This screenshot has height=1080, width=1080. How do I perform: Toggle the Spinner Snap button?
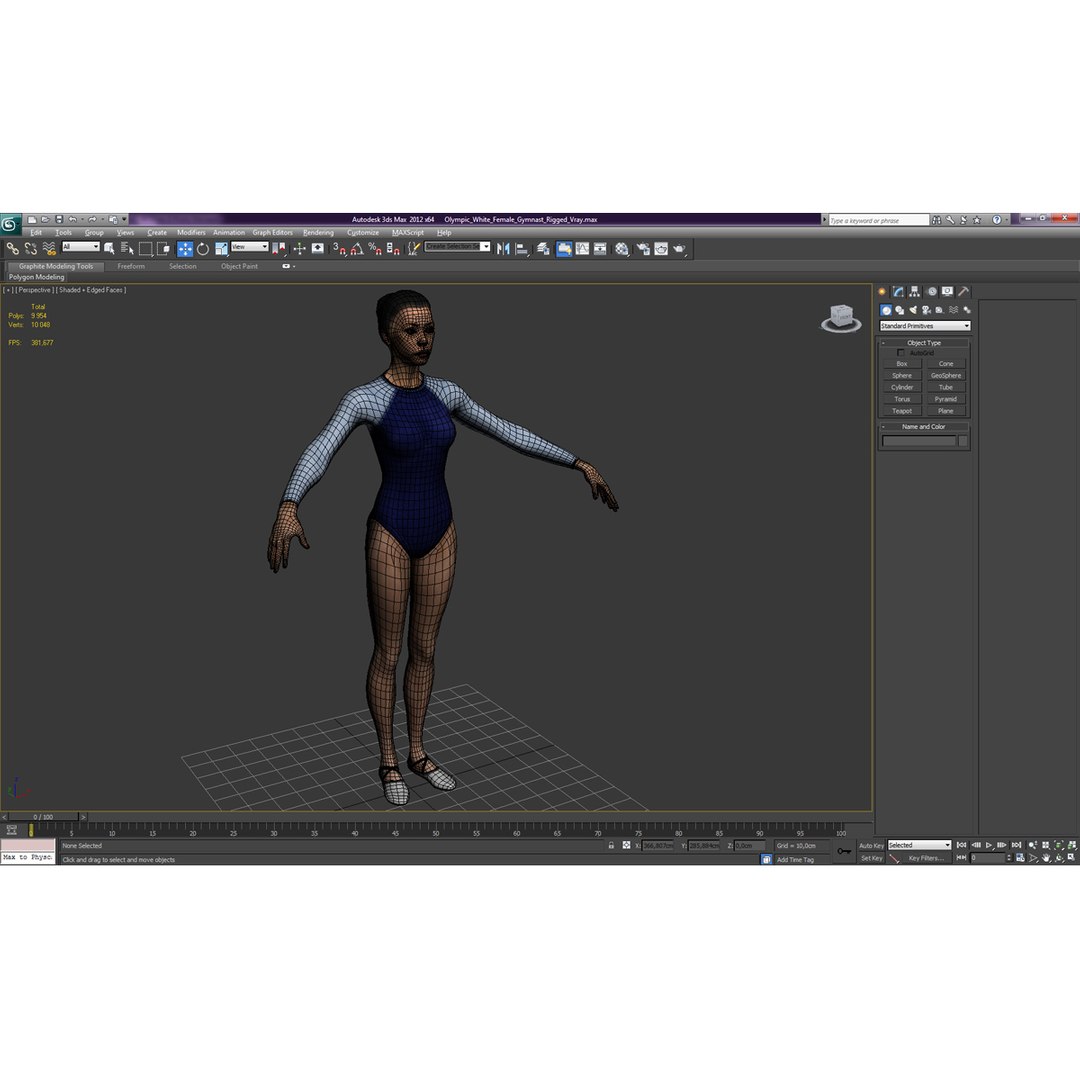[x=393, y=249]
